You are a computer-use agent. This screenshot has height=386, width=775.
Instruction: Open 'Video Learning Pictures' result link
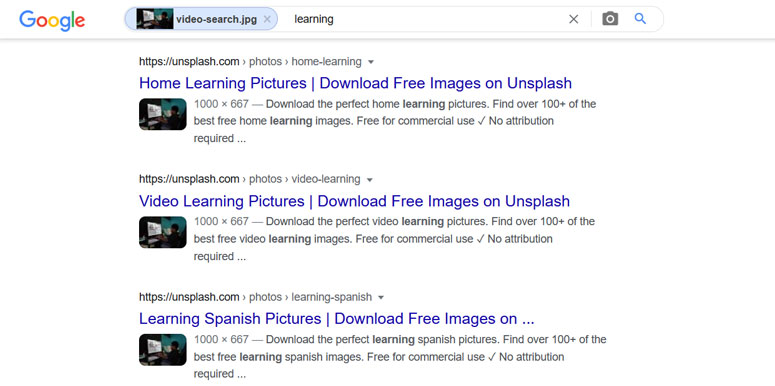(x=354, y=201)
